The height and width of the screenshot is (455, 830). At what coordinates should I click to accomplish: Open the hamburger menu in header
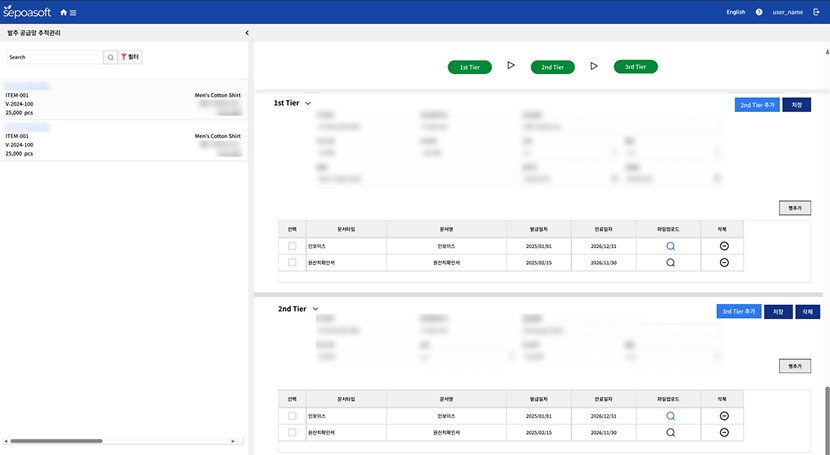tap(75, 12)
